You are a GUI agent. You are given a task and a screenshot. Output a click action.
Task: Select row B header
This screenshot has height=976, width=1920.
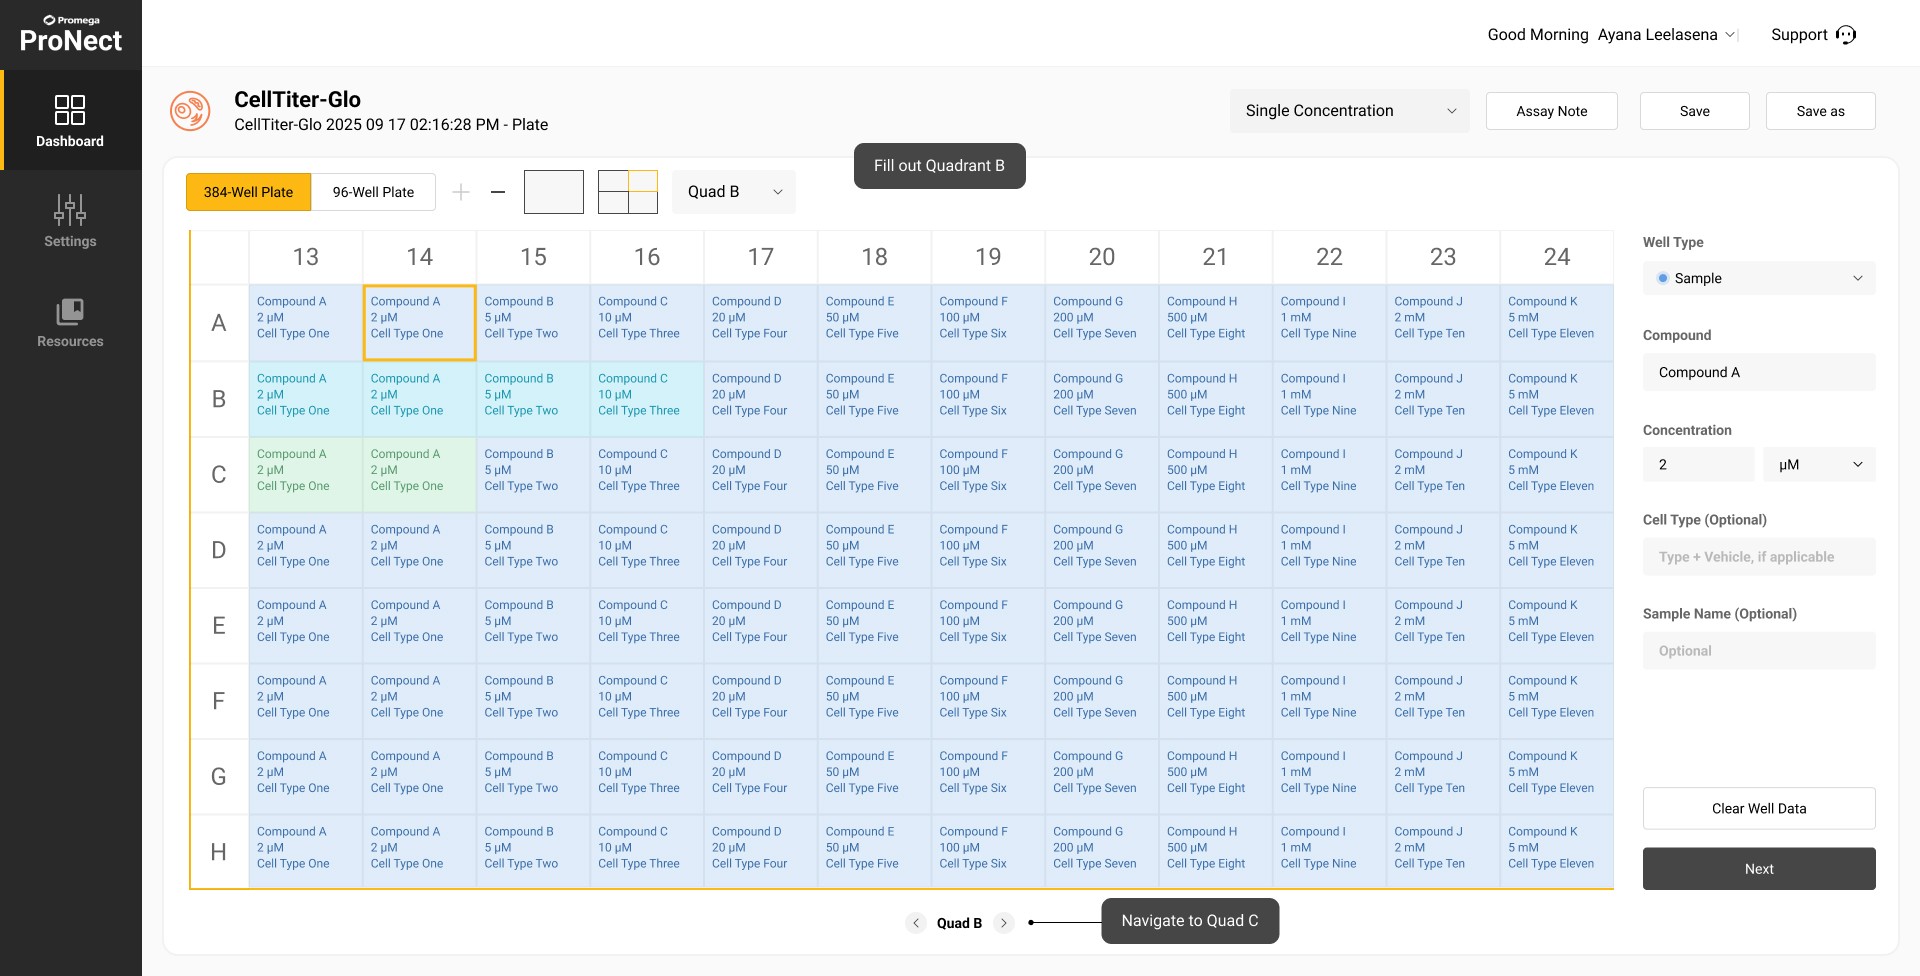(x=219, y=399)
